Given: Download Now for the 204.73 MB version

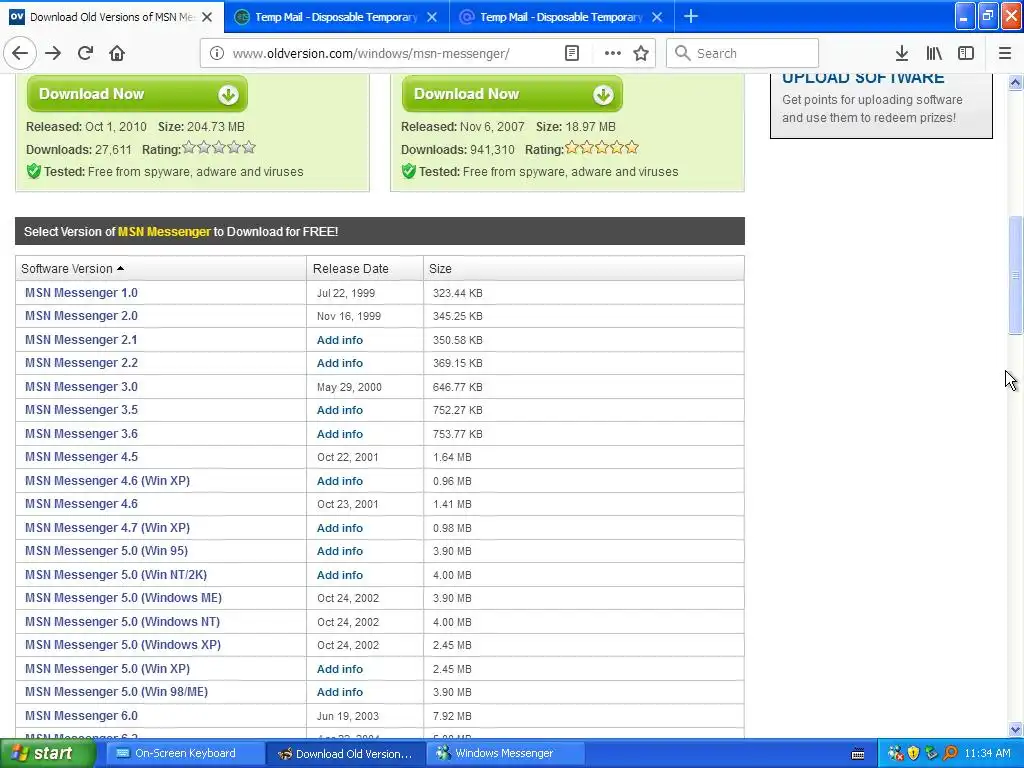Looking at the screenshot, I should point(137,94).
